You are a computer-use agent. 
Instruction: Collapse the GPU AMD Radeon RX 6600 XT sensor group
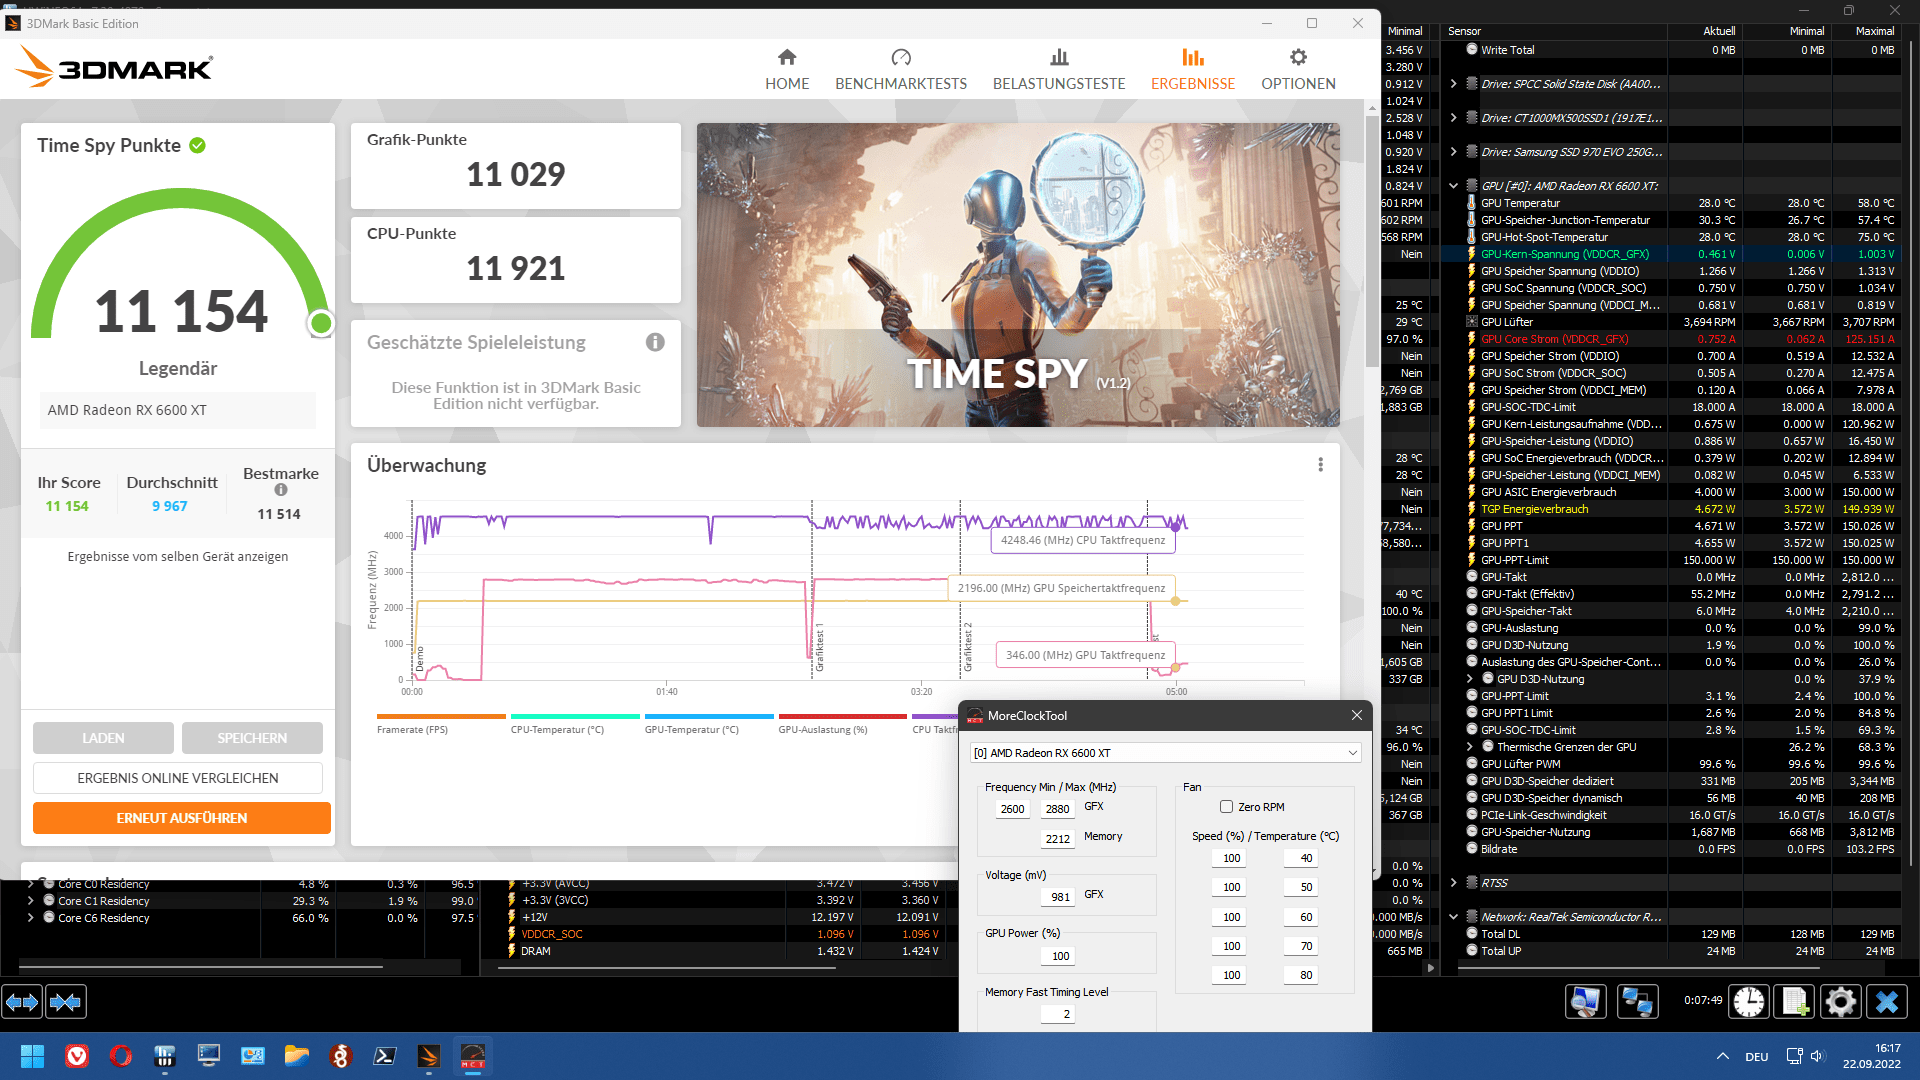pos(1453,186)
